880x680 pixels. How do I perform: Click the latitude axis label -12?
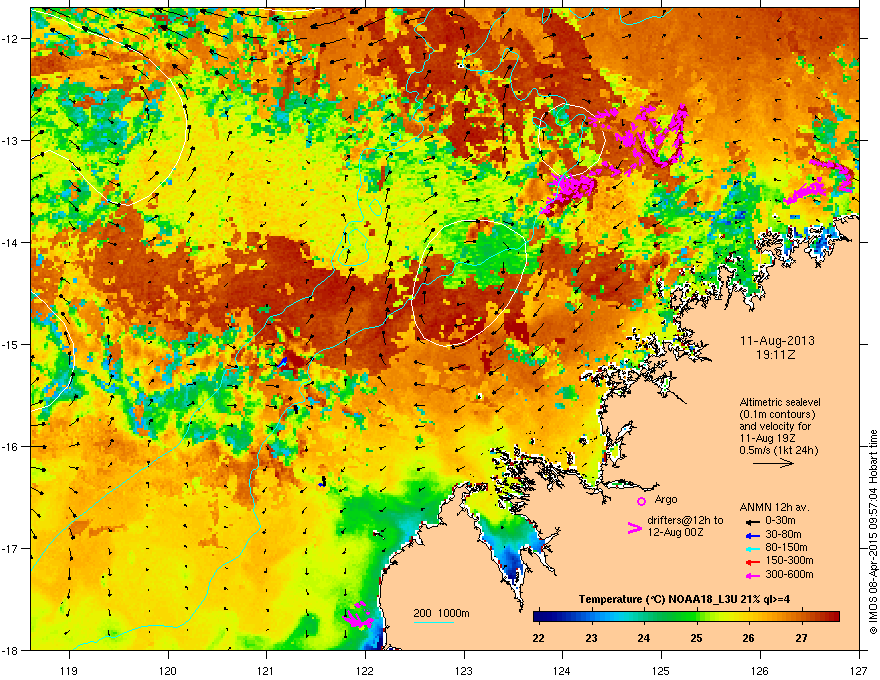tap(10, 39)
